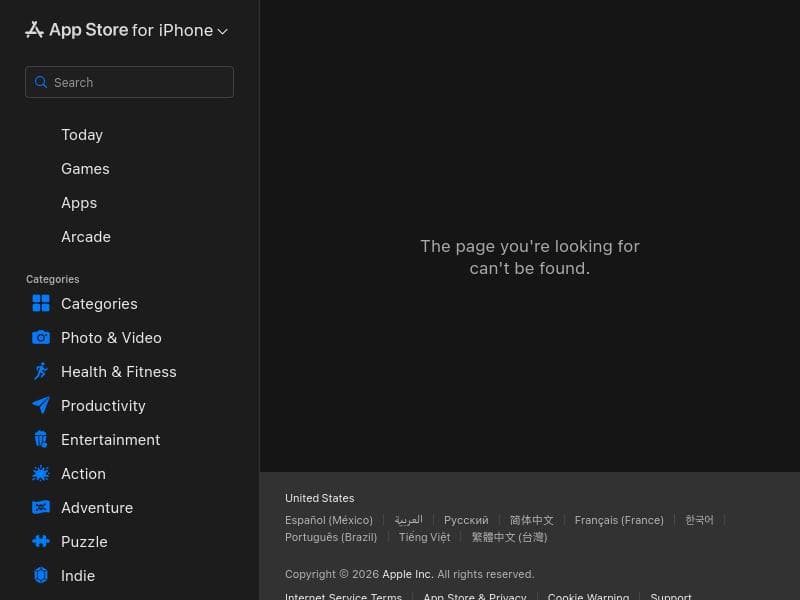Screen dimensions: 800x600
Task: Switch language to Português (Brazil)
Action: point(331,537)
